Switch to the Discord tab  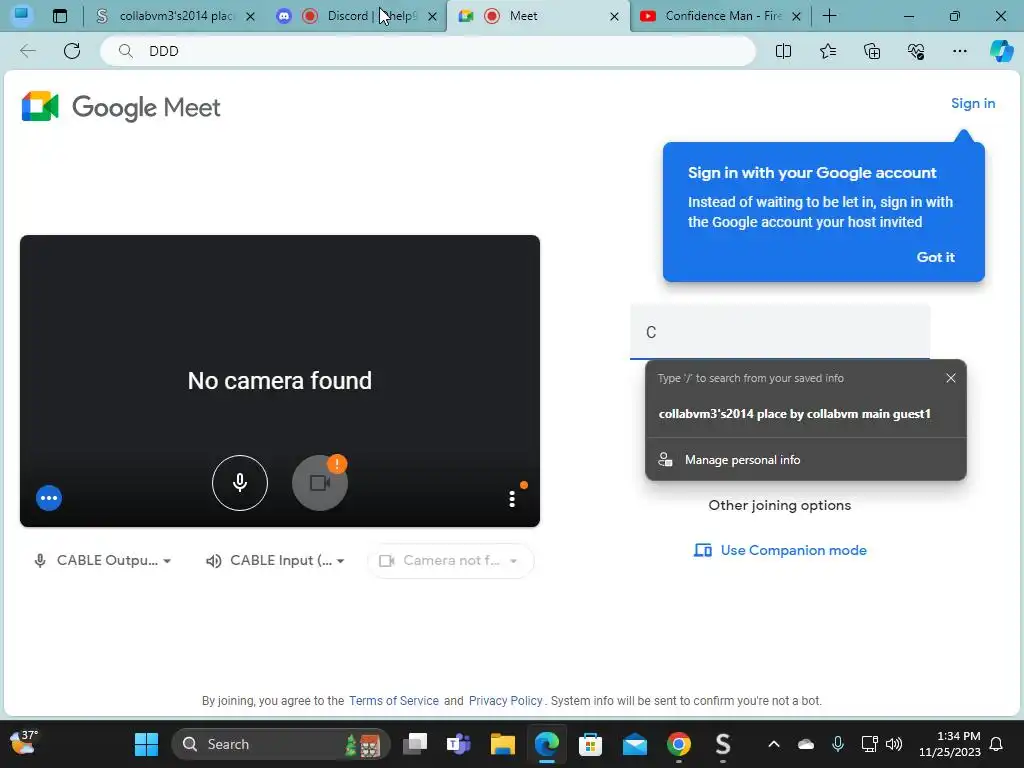tap(357, 16)
